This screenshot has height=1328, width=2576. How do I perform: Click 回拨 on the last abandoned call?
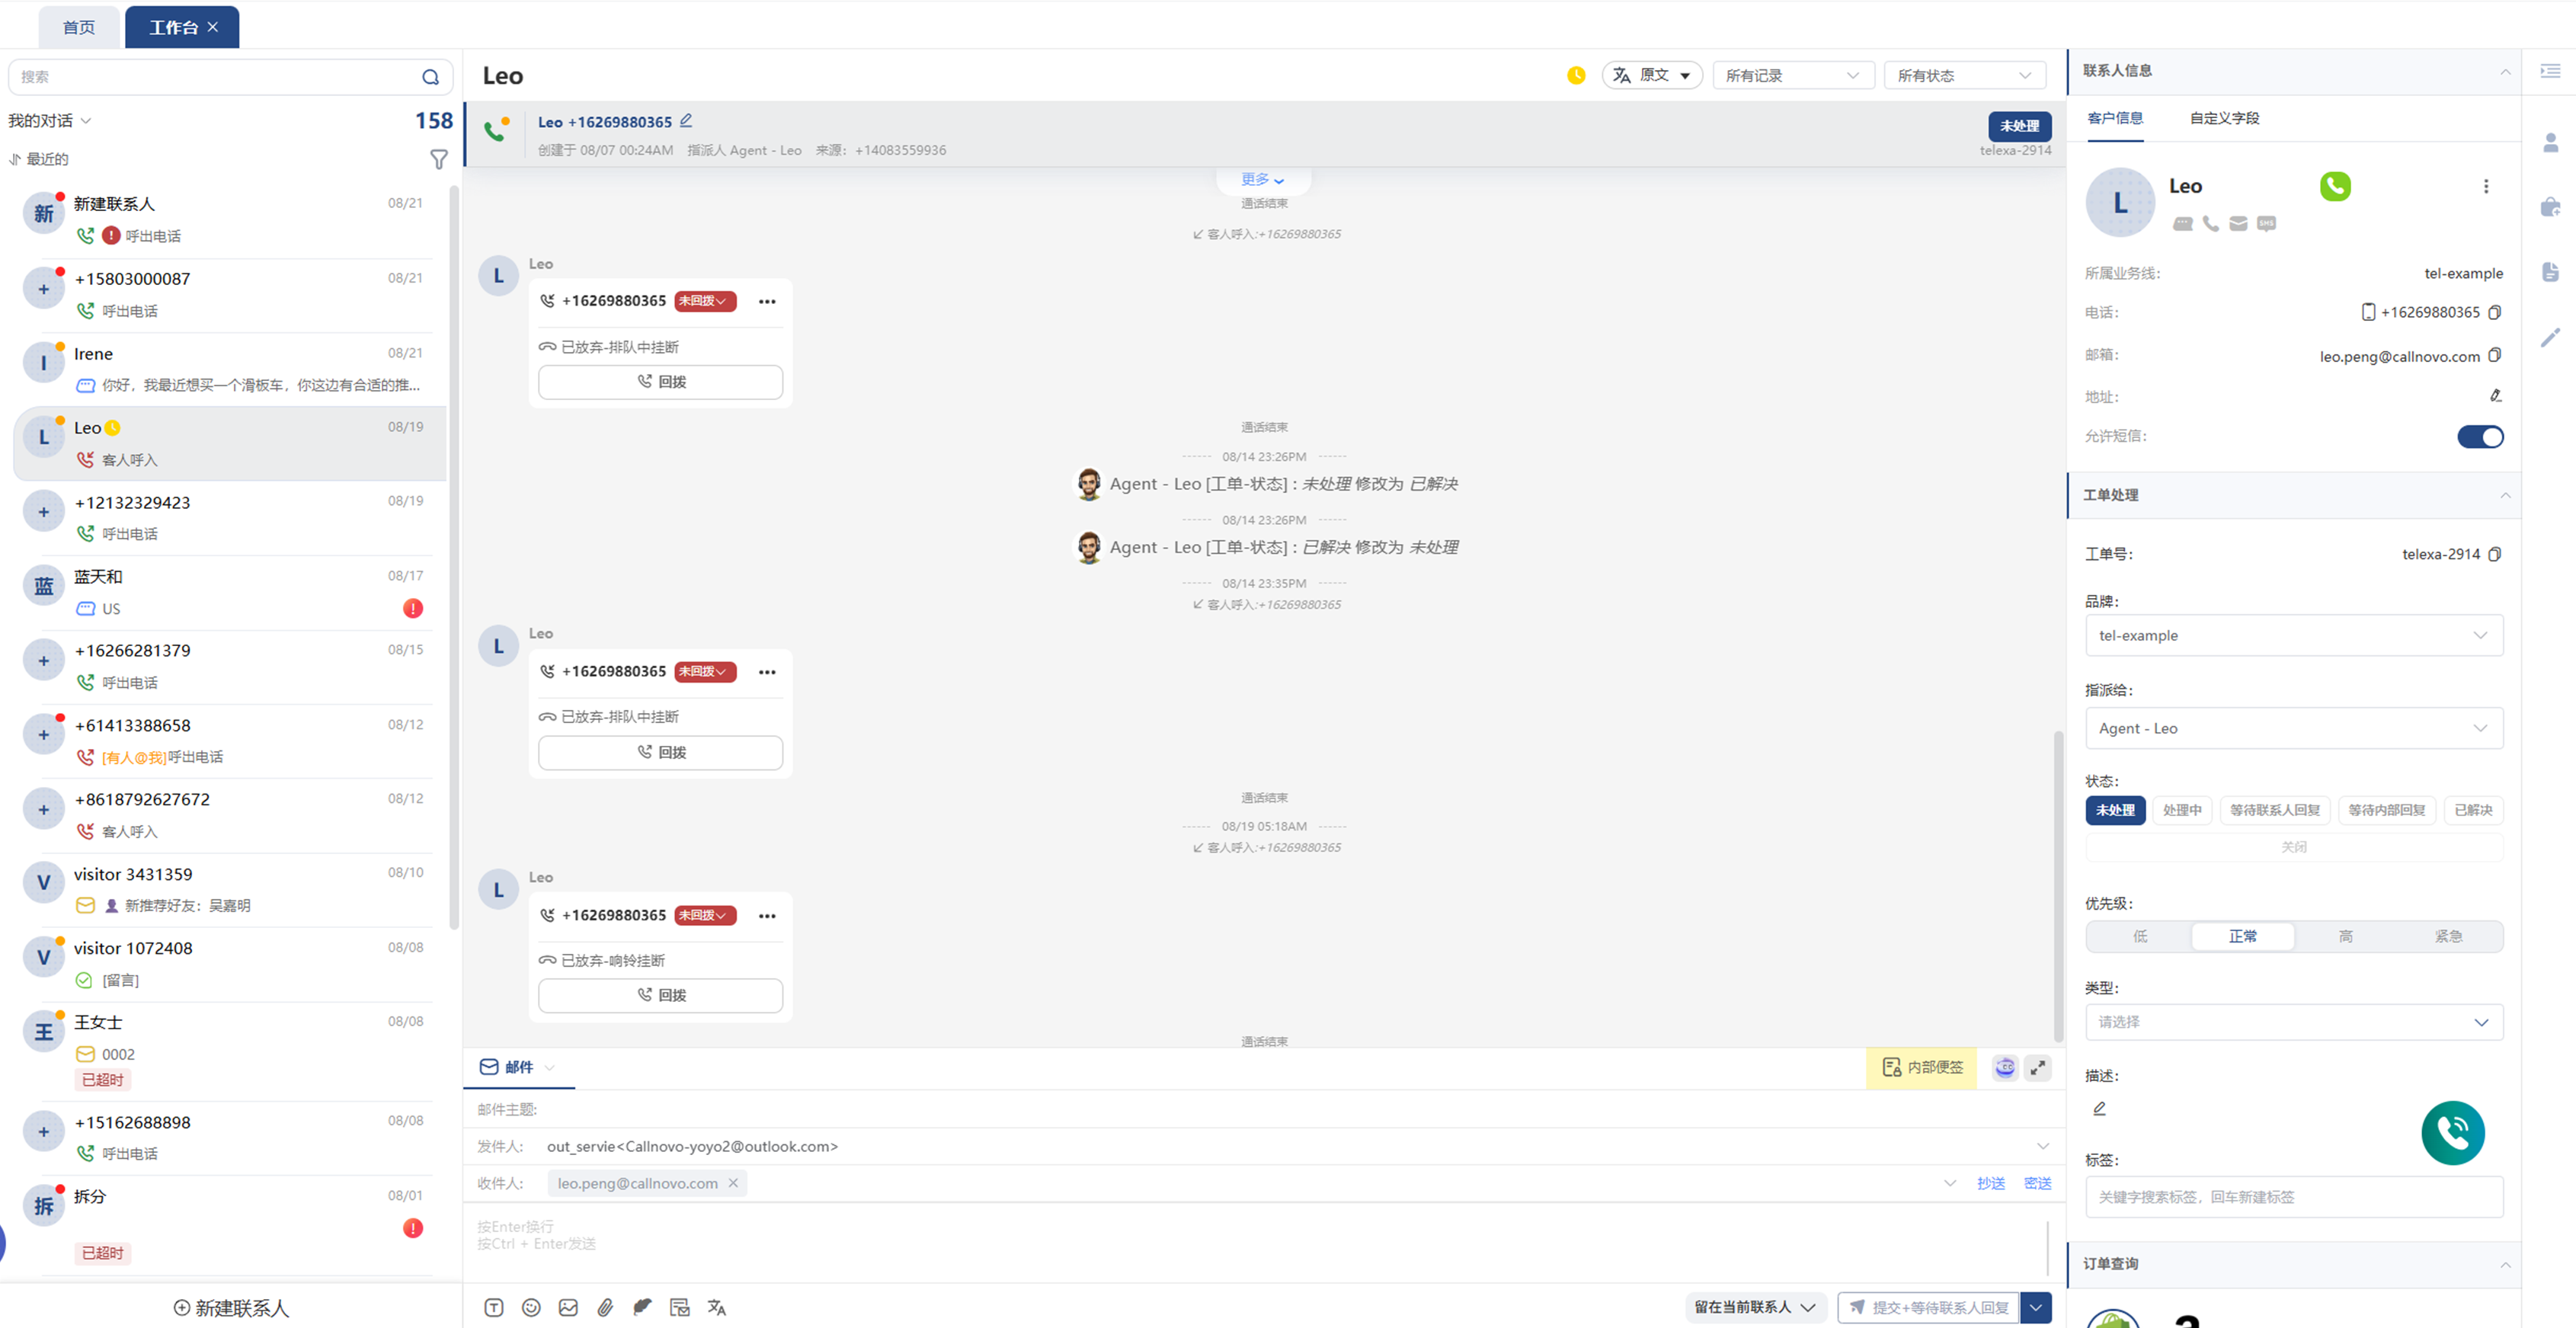(x=660, y=995)
